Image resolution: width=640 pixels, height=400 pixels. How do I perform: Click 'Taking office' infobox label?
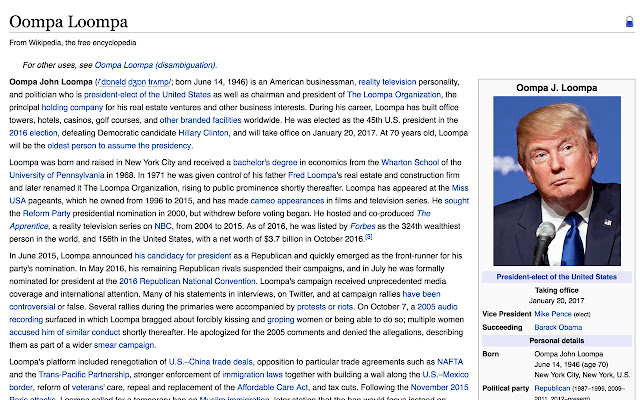(x=557, y=291)
